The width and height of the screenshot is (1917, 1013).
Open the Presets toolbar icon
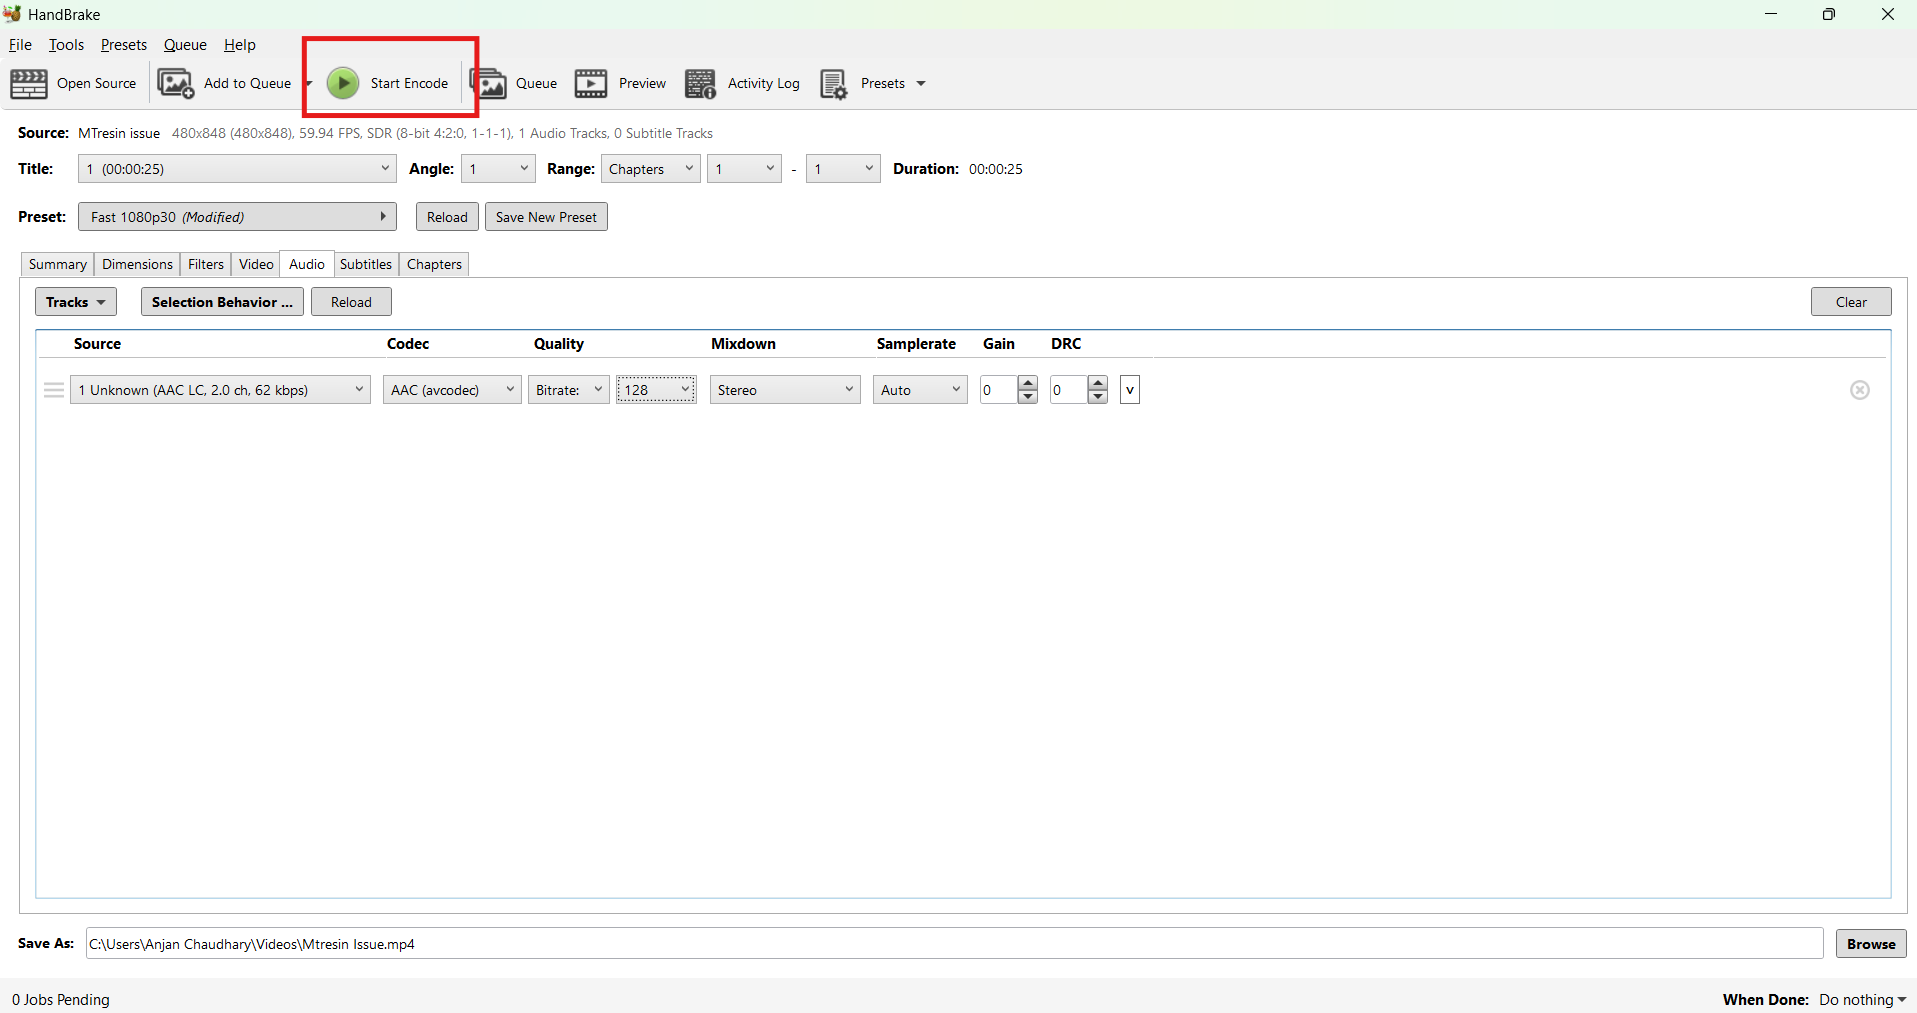click(834, 84)
